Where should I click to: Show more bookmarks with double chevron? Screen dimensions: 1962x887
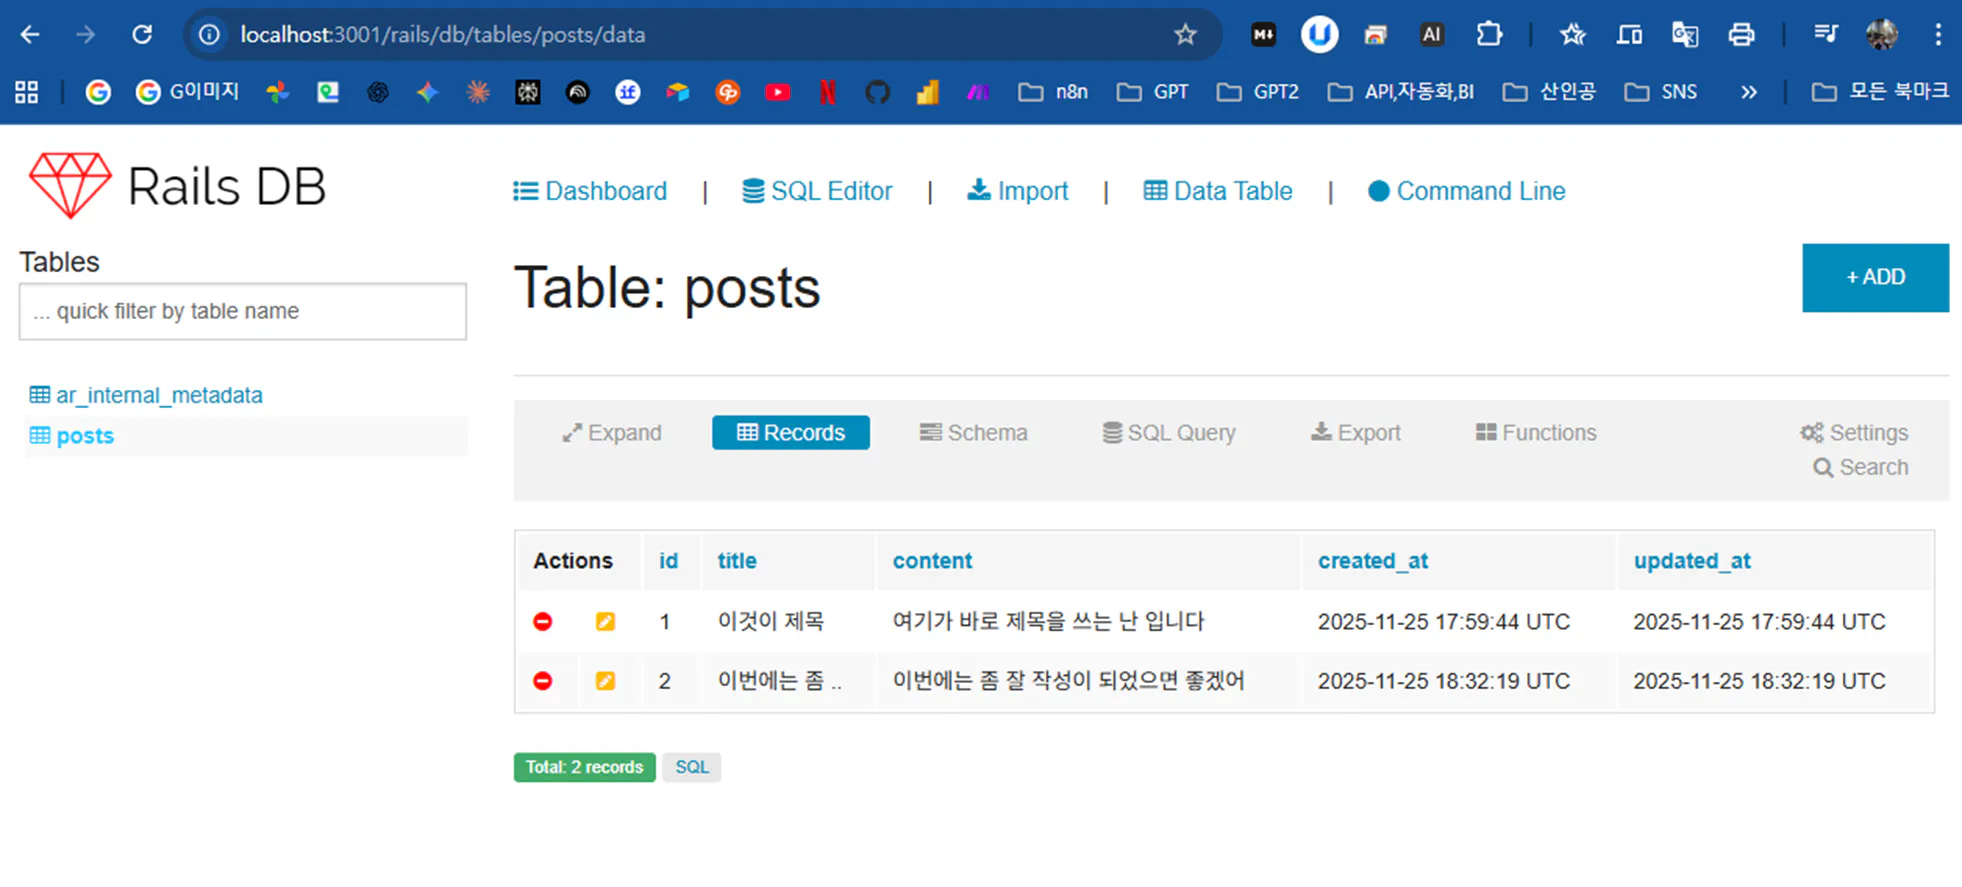(1748, 92)
